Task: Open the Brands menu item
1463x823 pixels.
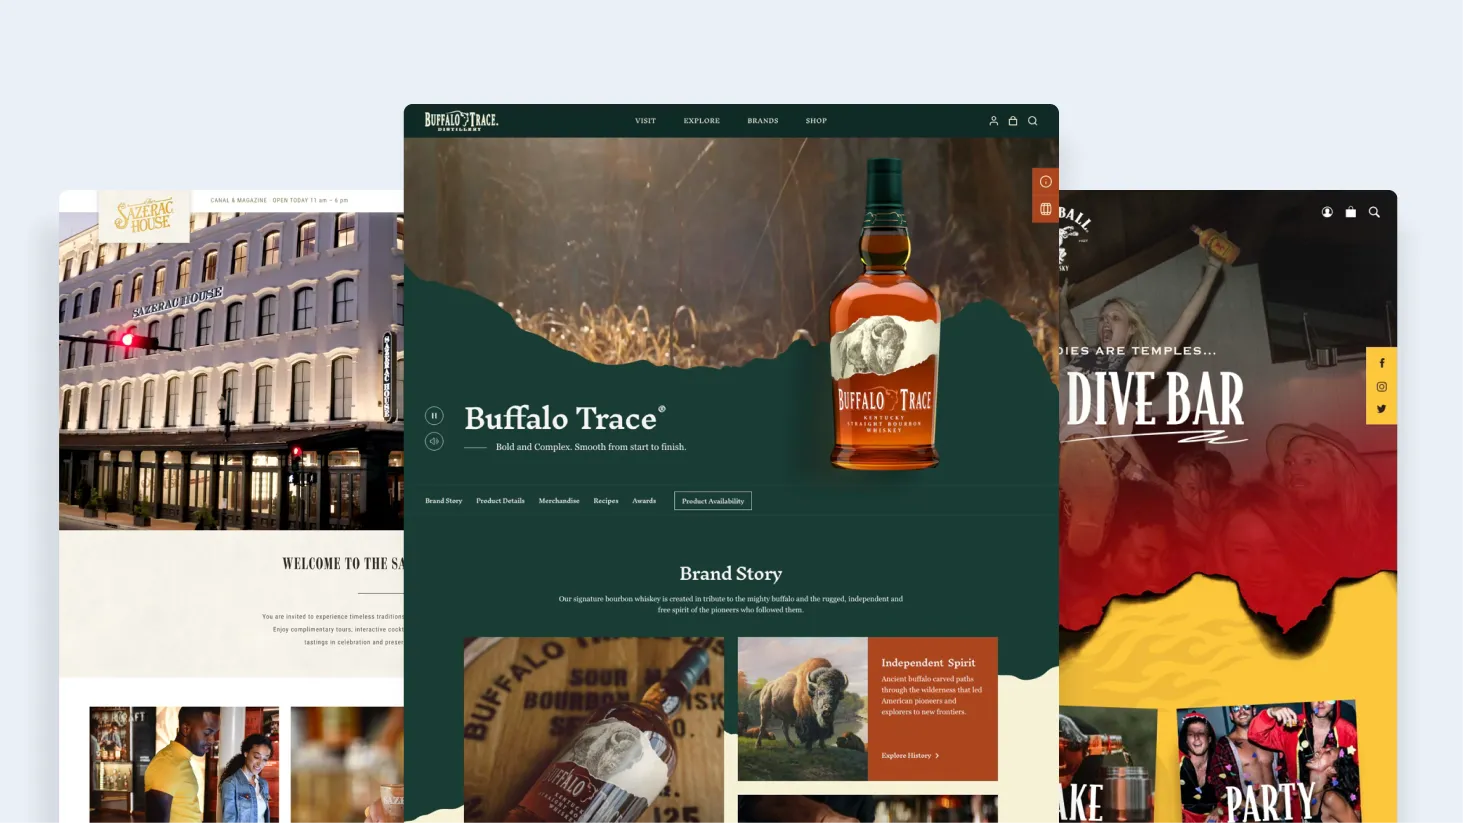Action: pyautogui.click(x=762, y=121)
